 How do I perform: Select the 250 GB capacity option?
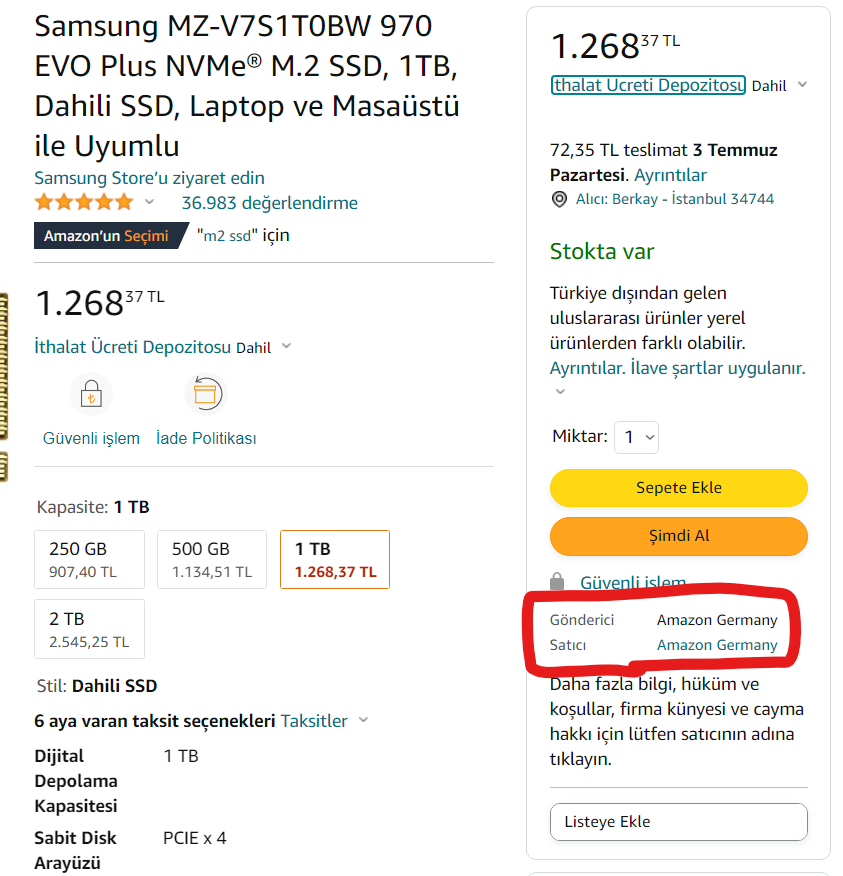90,559
